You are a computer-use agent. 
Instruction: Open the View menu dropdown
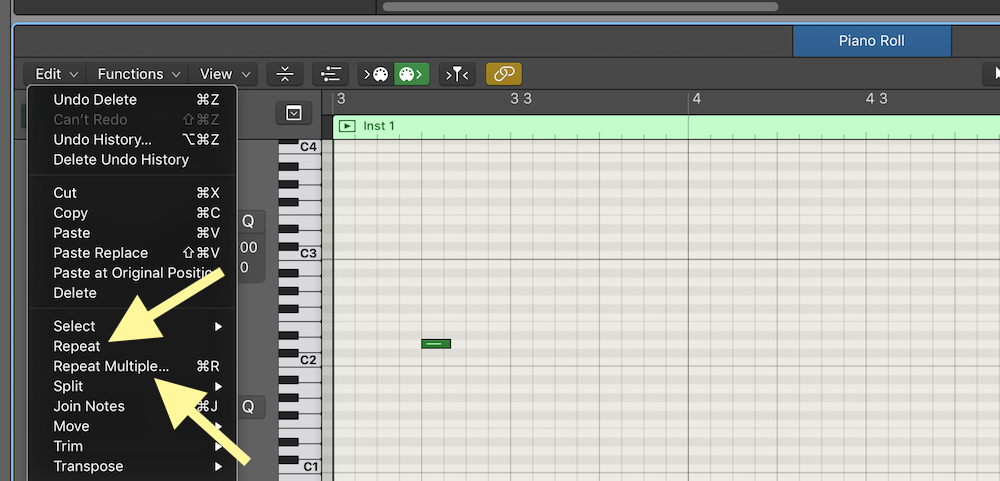pos(223,74)
